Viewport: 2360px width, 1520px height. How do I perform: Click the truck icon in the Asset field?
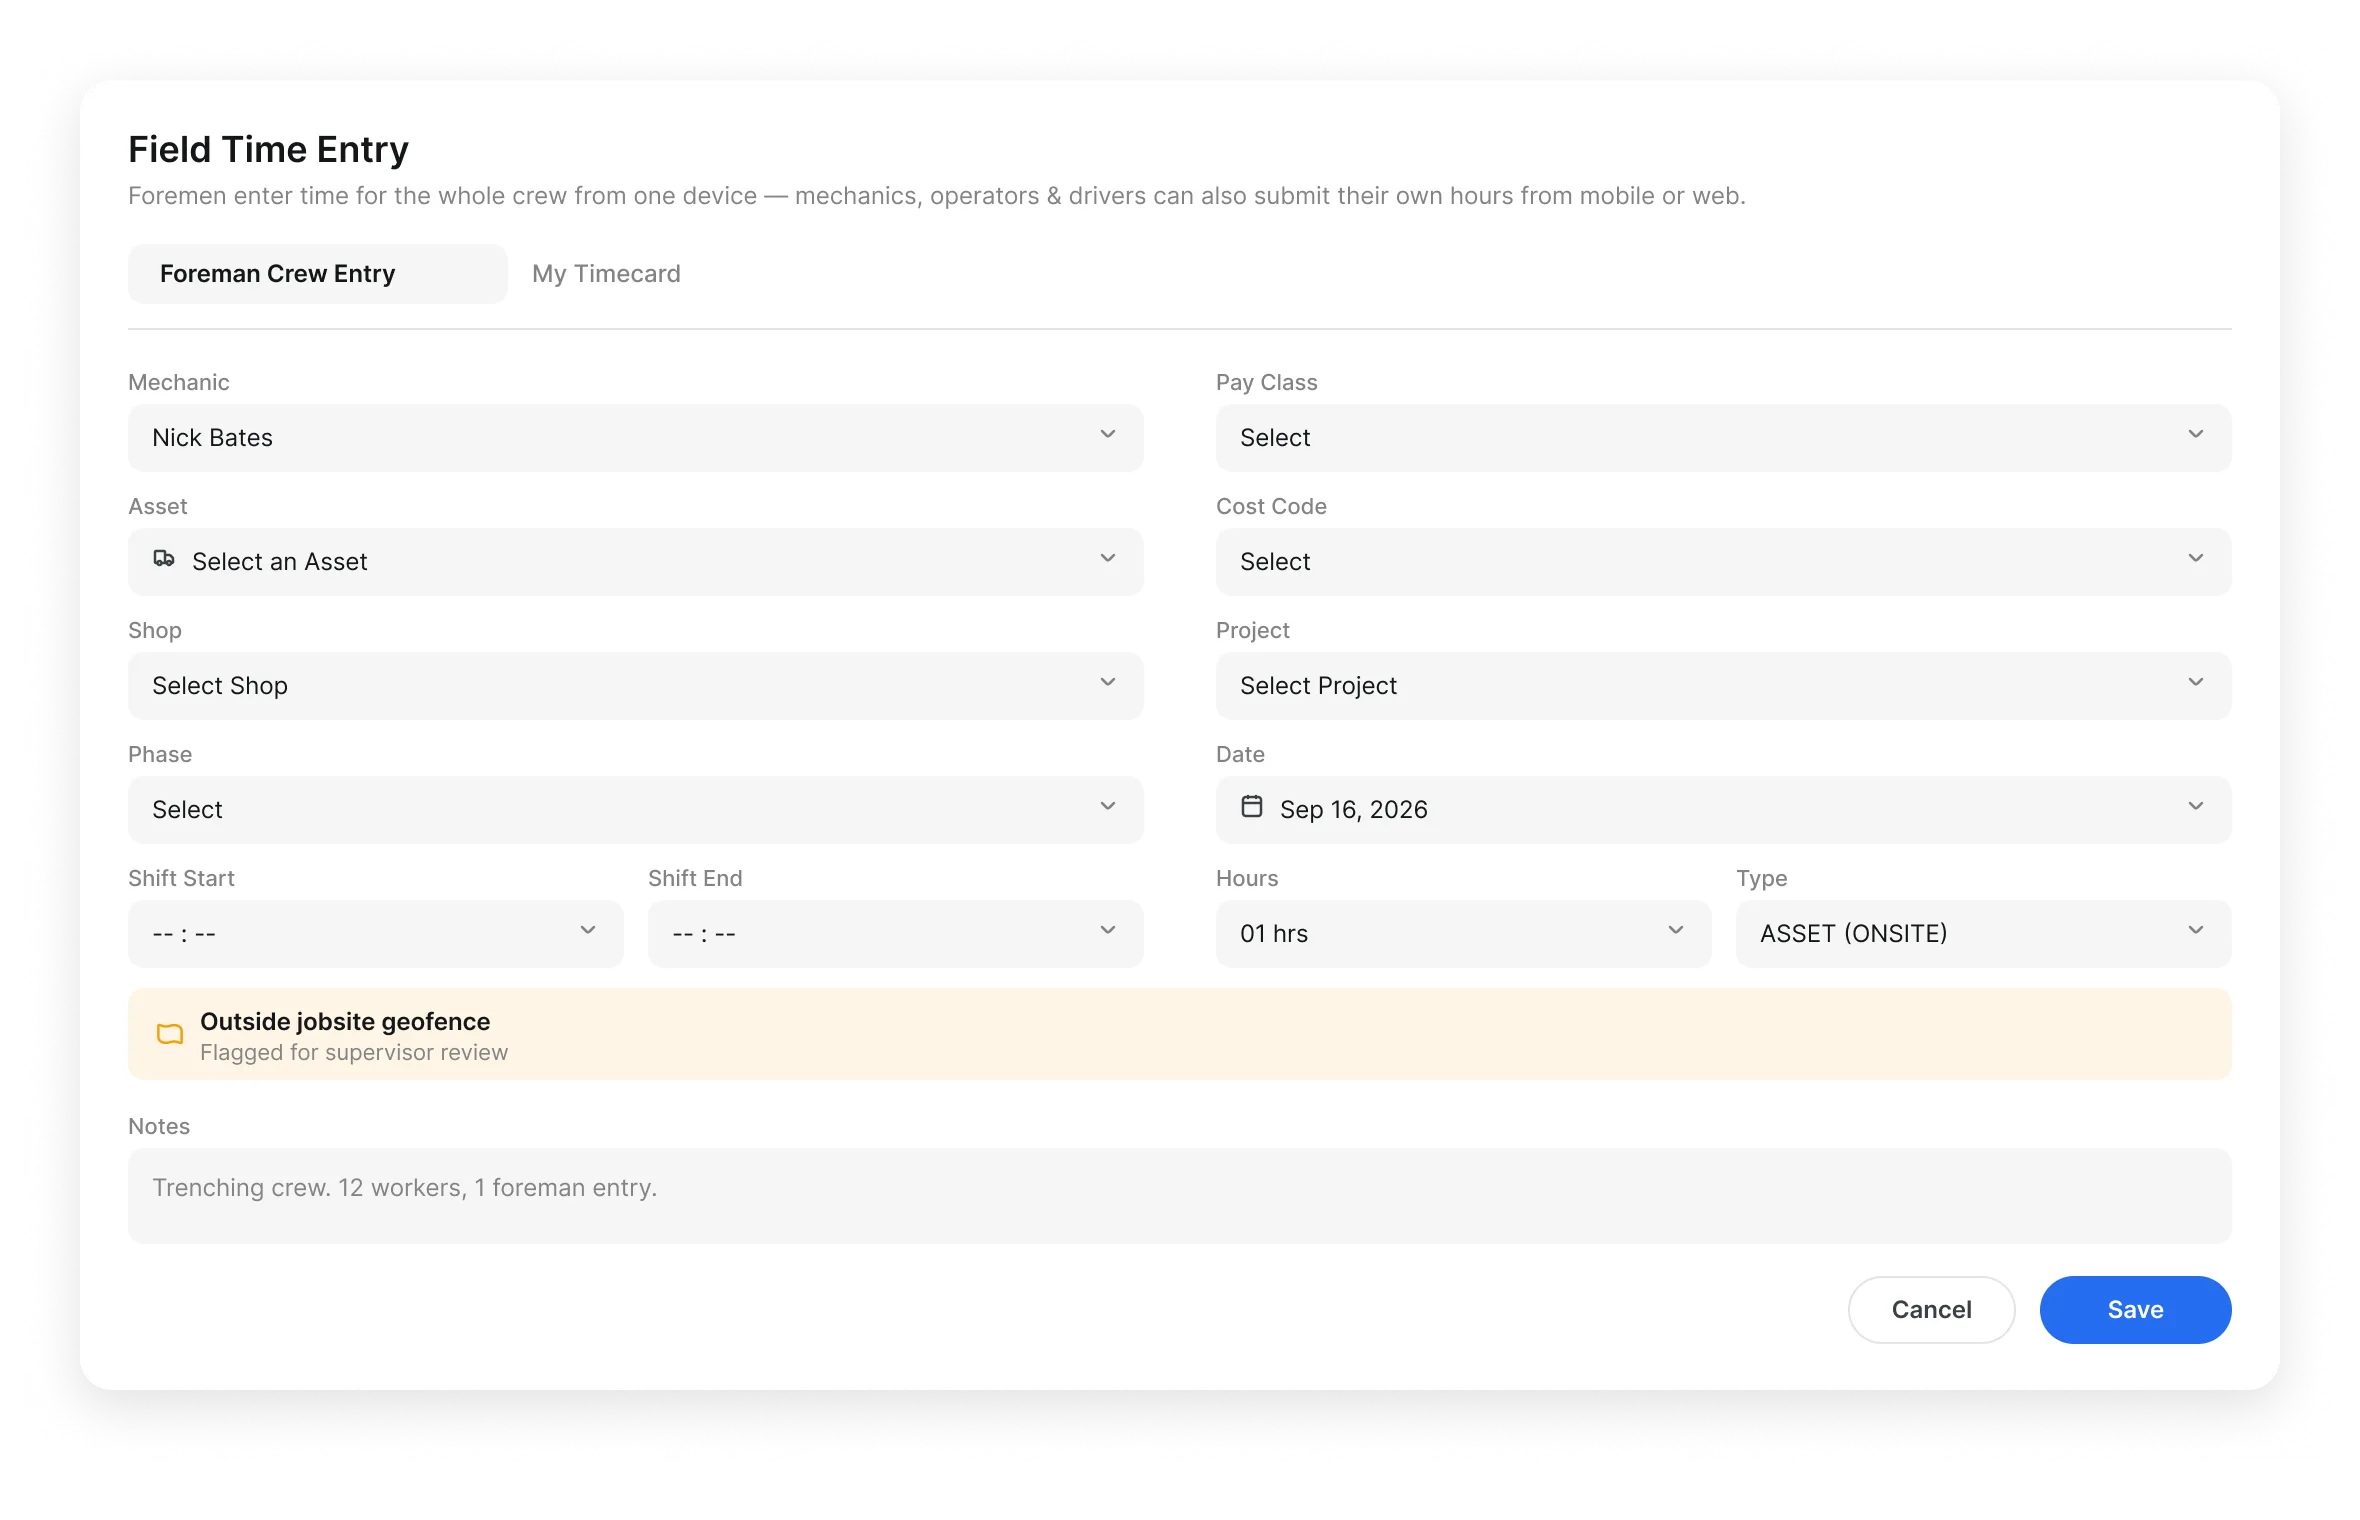click(164, 559)
